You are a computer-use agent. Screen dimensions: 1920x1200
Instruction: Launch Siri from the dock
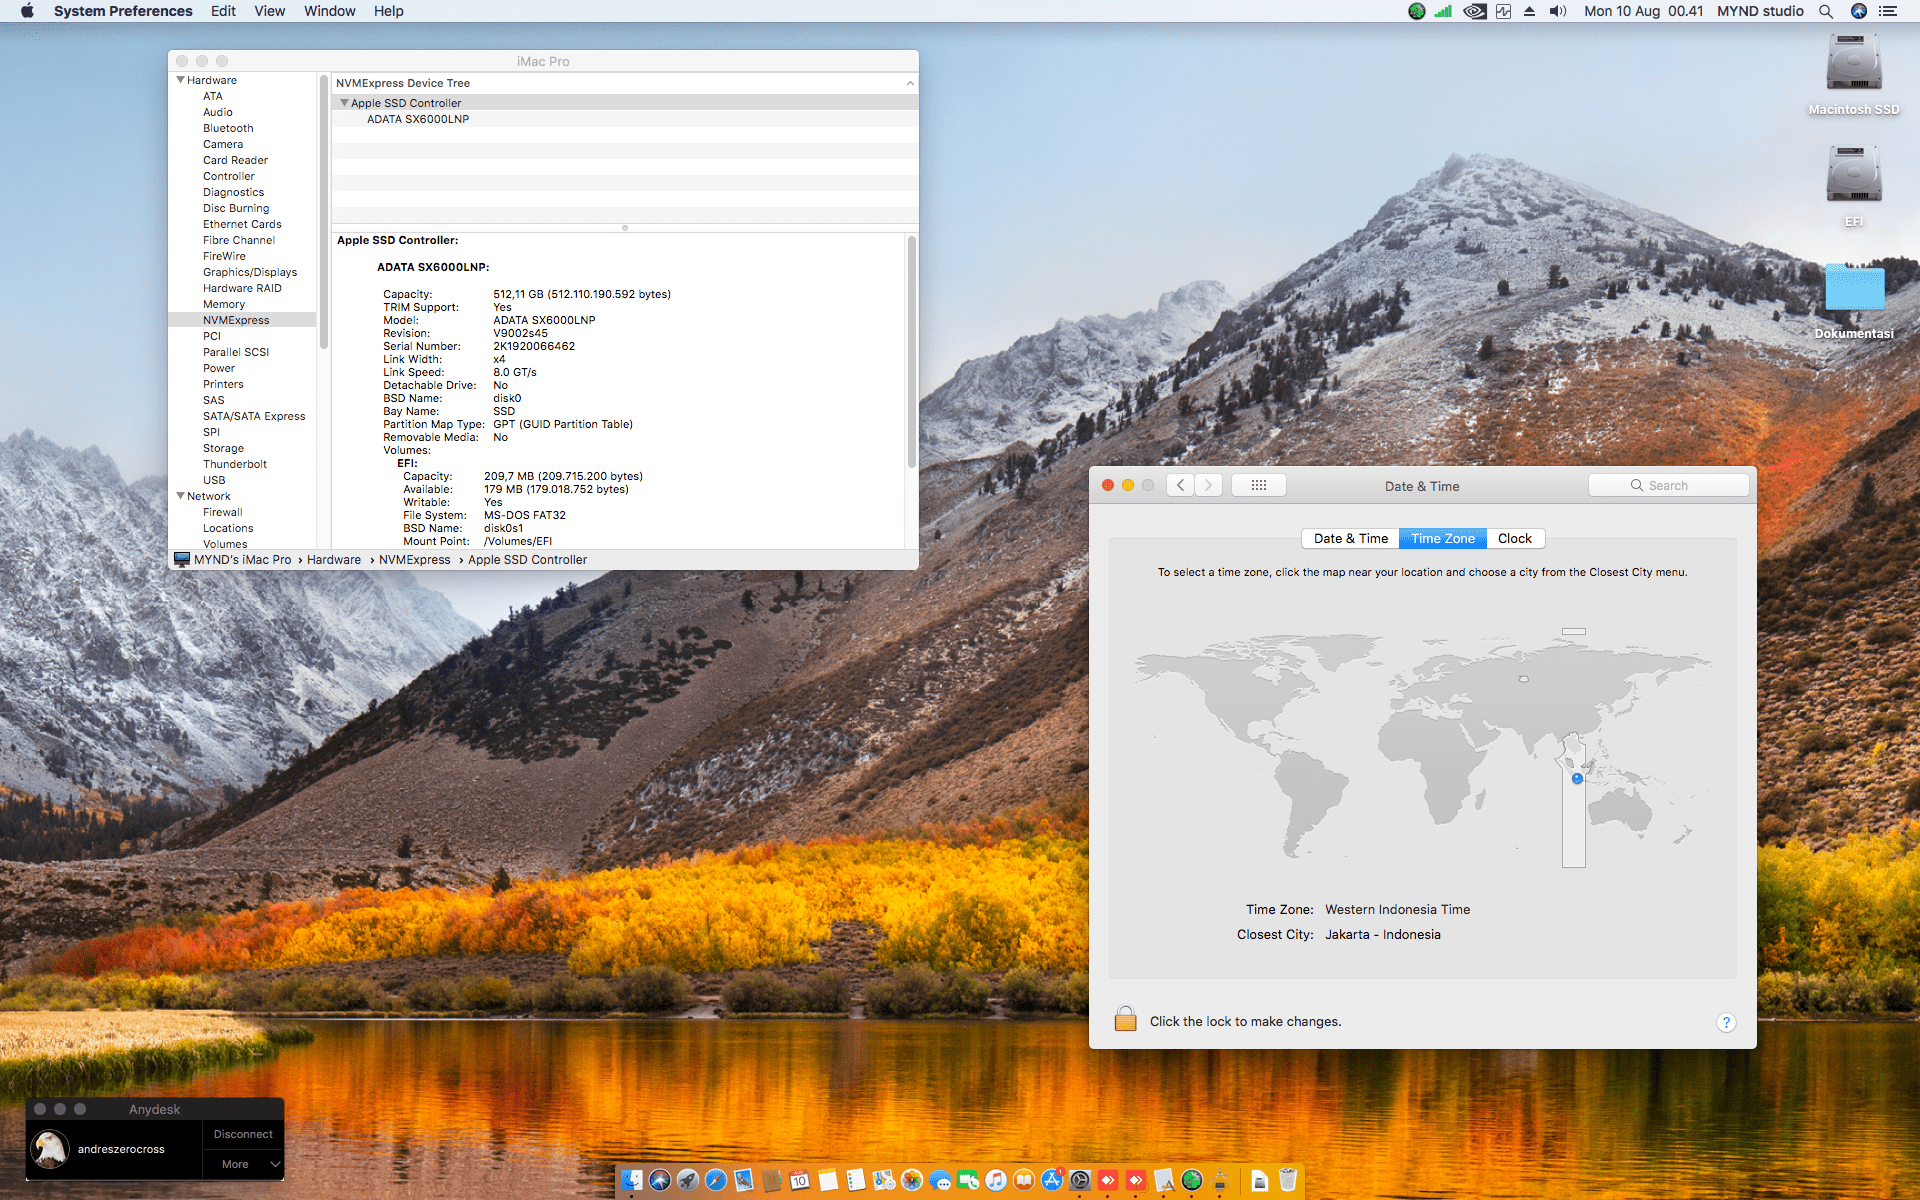(x=660, y=1180)
